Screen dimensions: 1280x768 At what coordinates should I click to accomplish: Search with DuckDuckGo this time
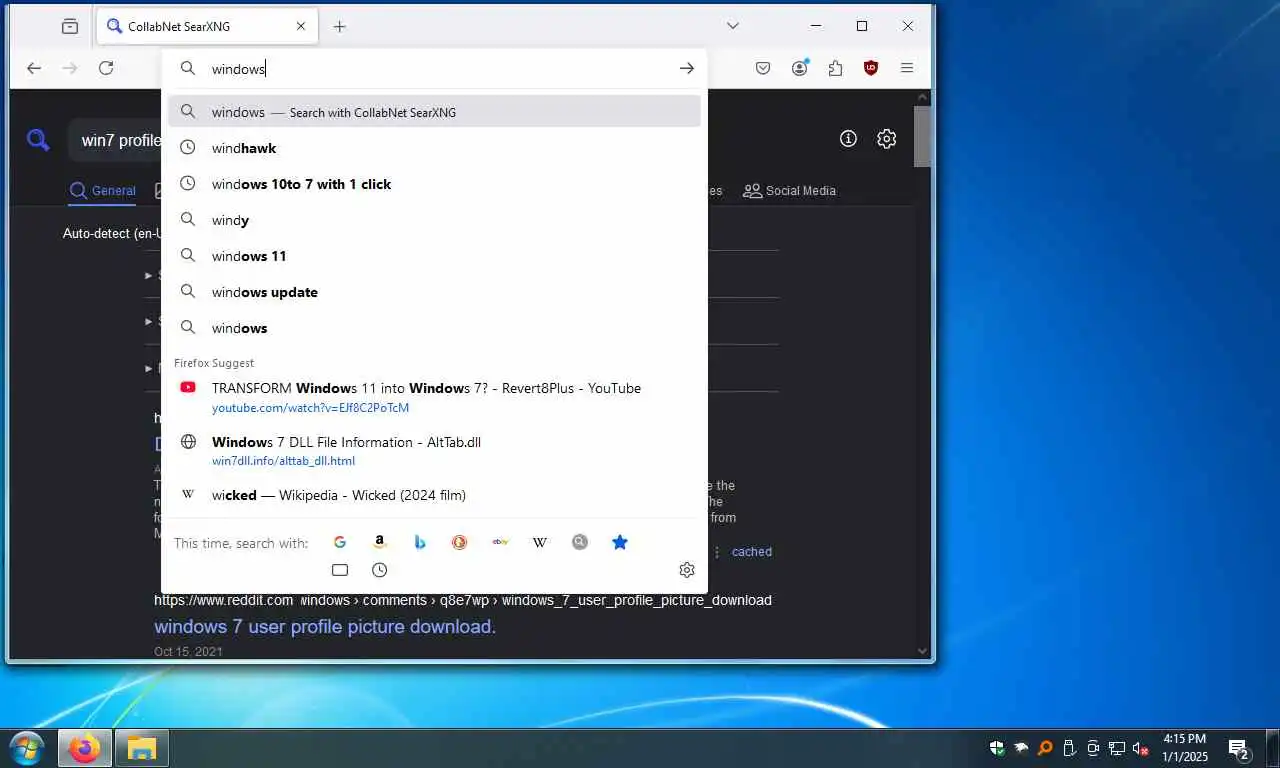[x=460, y=542]
